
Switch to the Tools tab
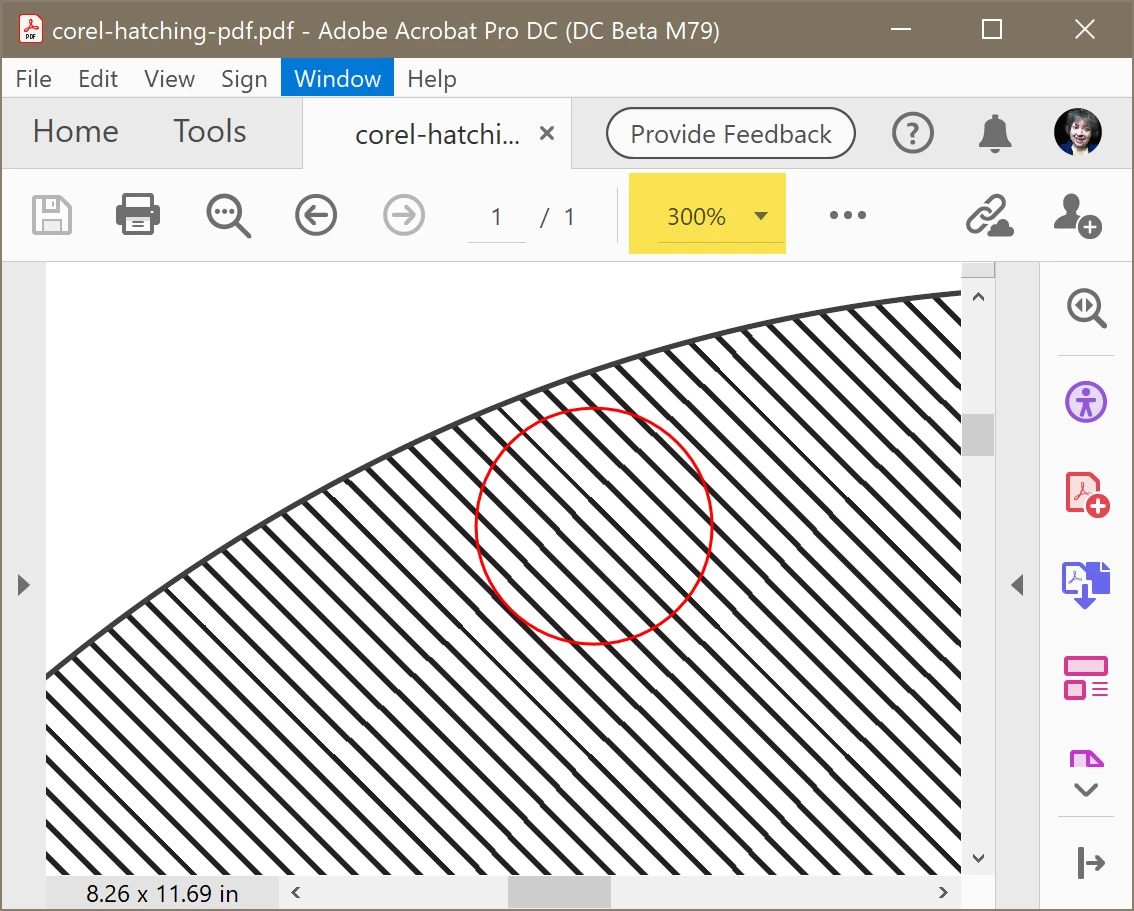click(x=210, y=132)
